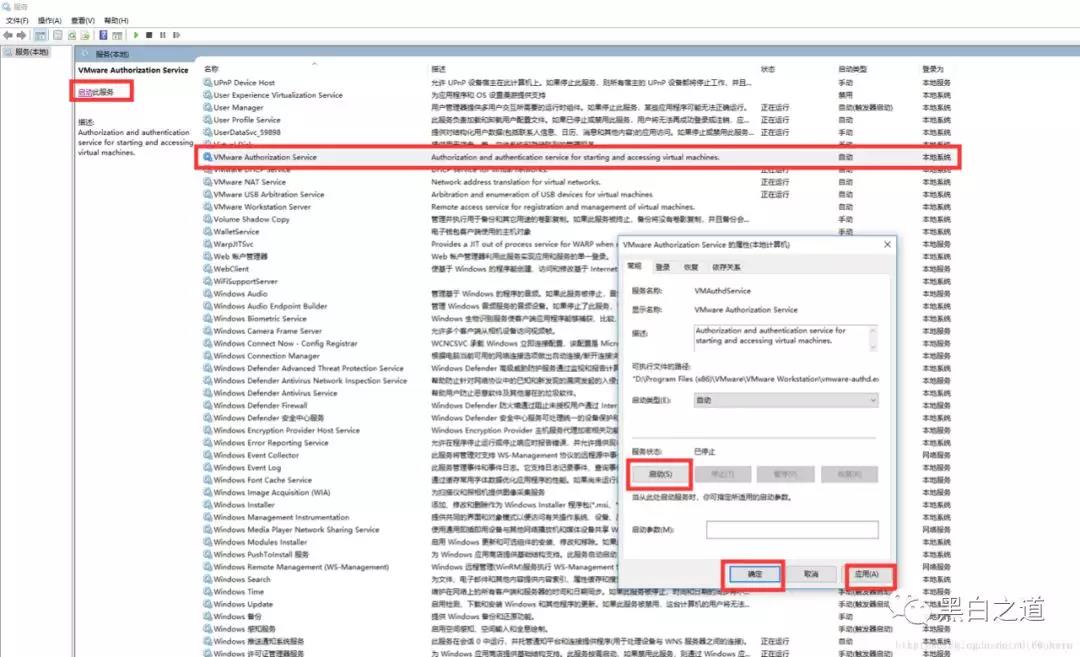Sort services by the 登录为 column header
This screenshot has height=657, width=1080.
pos(933,69)
